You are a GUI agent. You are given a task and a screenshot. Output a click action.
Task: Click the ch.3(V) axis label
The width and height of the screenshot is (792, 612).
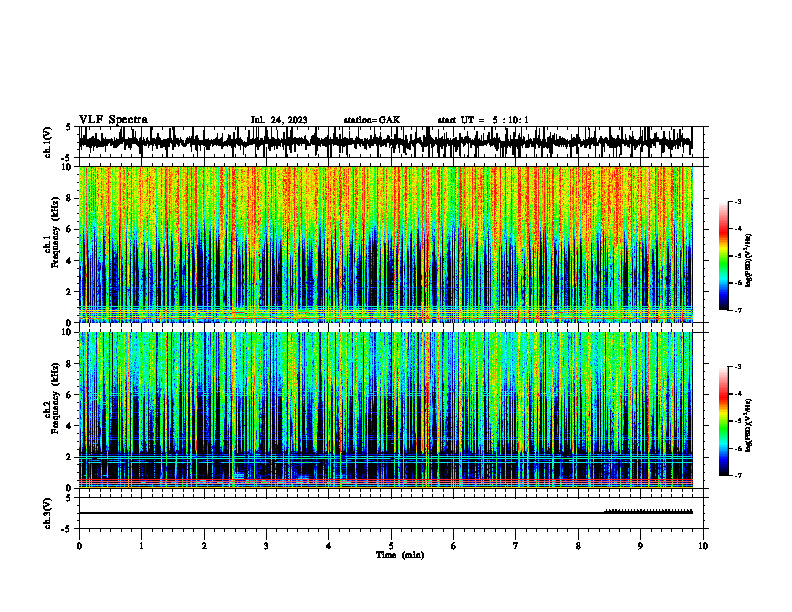(48, 513)
